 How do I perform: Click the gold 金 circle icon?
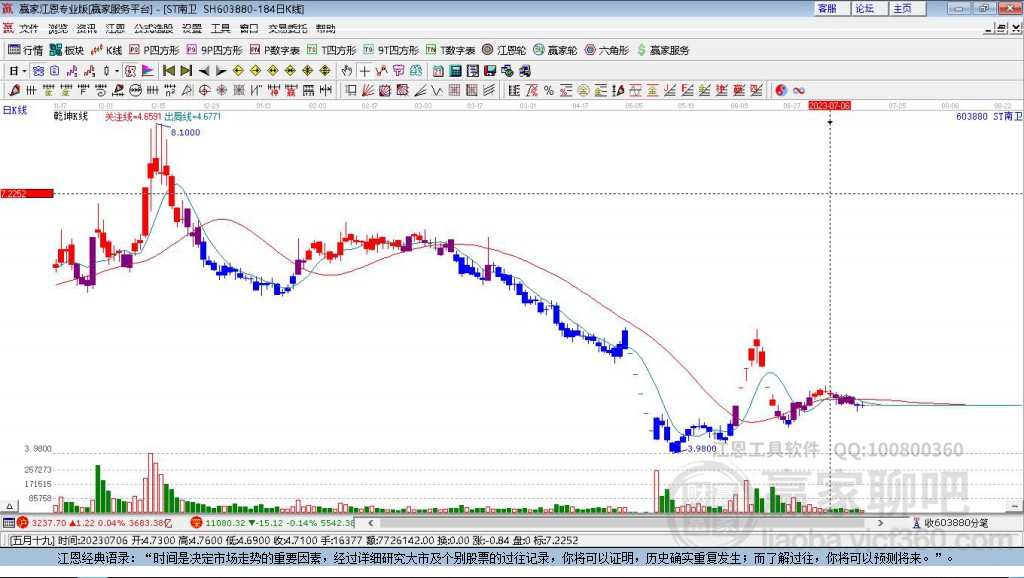(583, 90)
